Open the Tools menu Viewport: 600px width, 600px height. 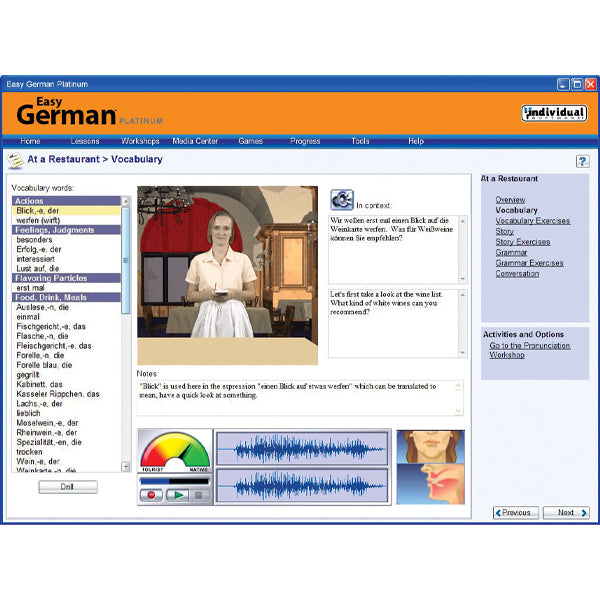(360, 141)
